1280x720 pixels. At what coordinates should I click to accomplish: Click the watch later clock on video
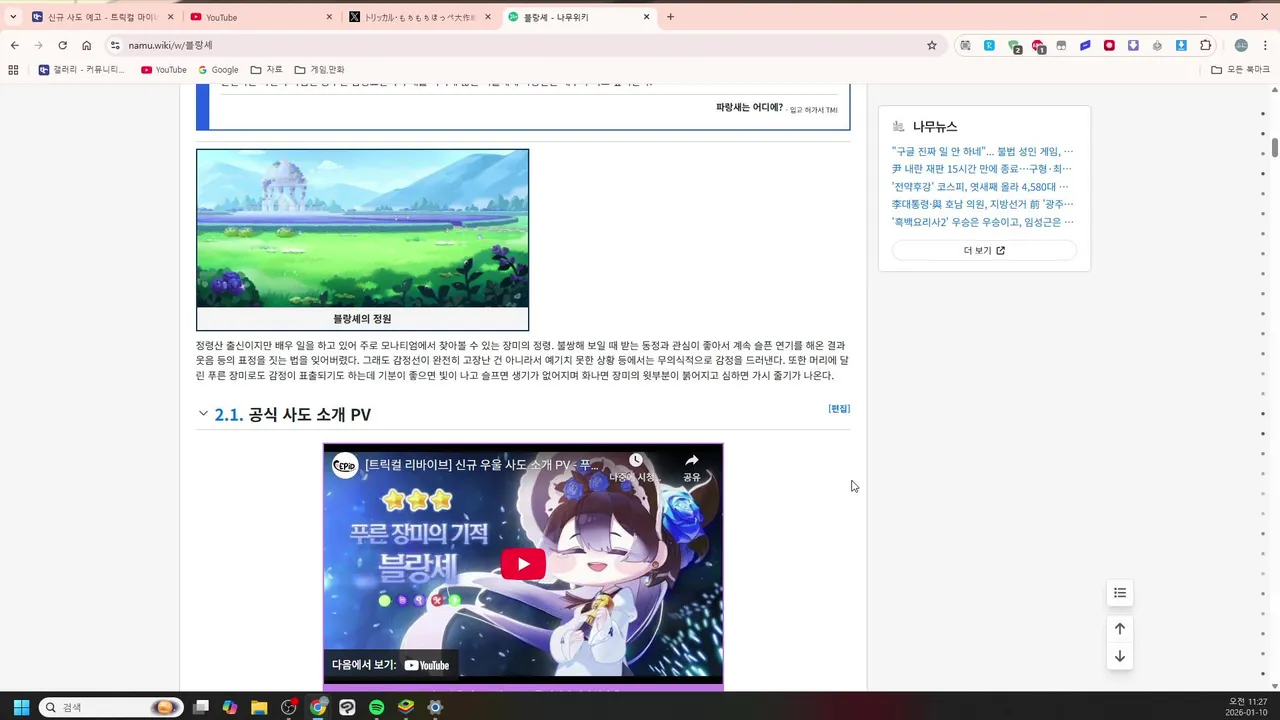[x=636, y=466]
